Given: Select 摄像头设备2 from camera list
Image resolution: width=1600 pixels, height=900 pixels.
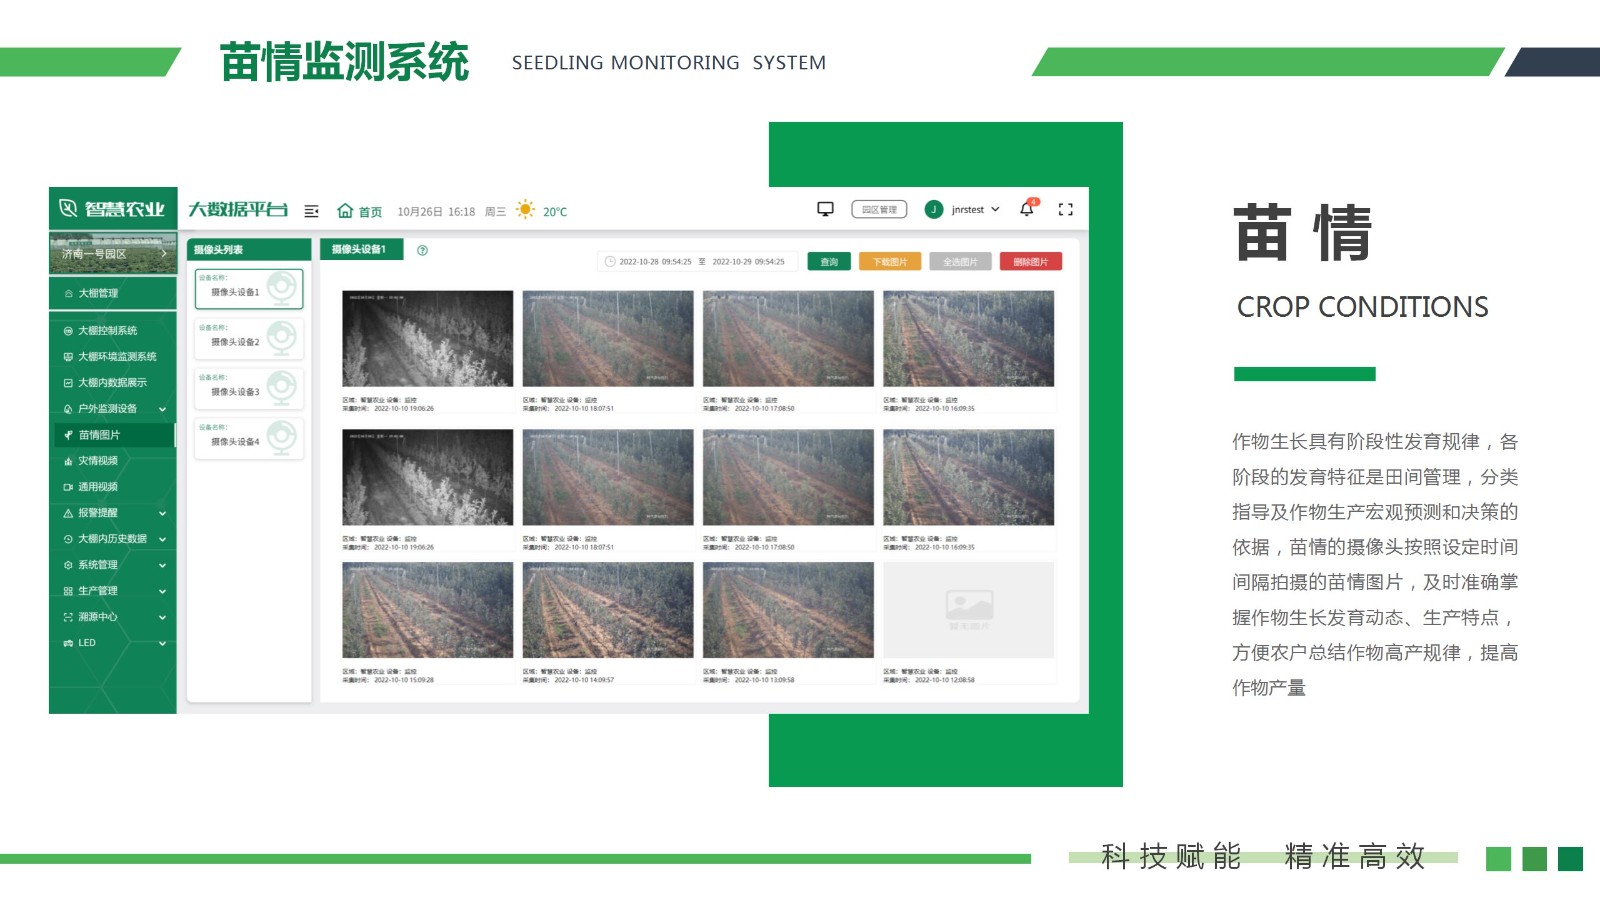Looking at the screenshot, I should click(x=249, y=339).
